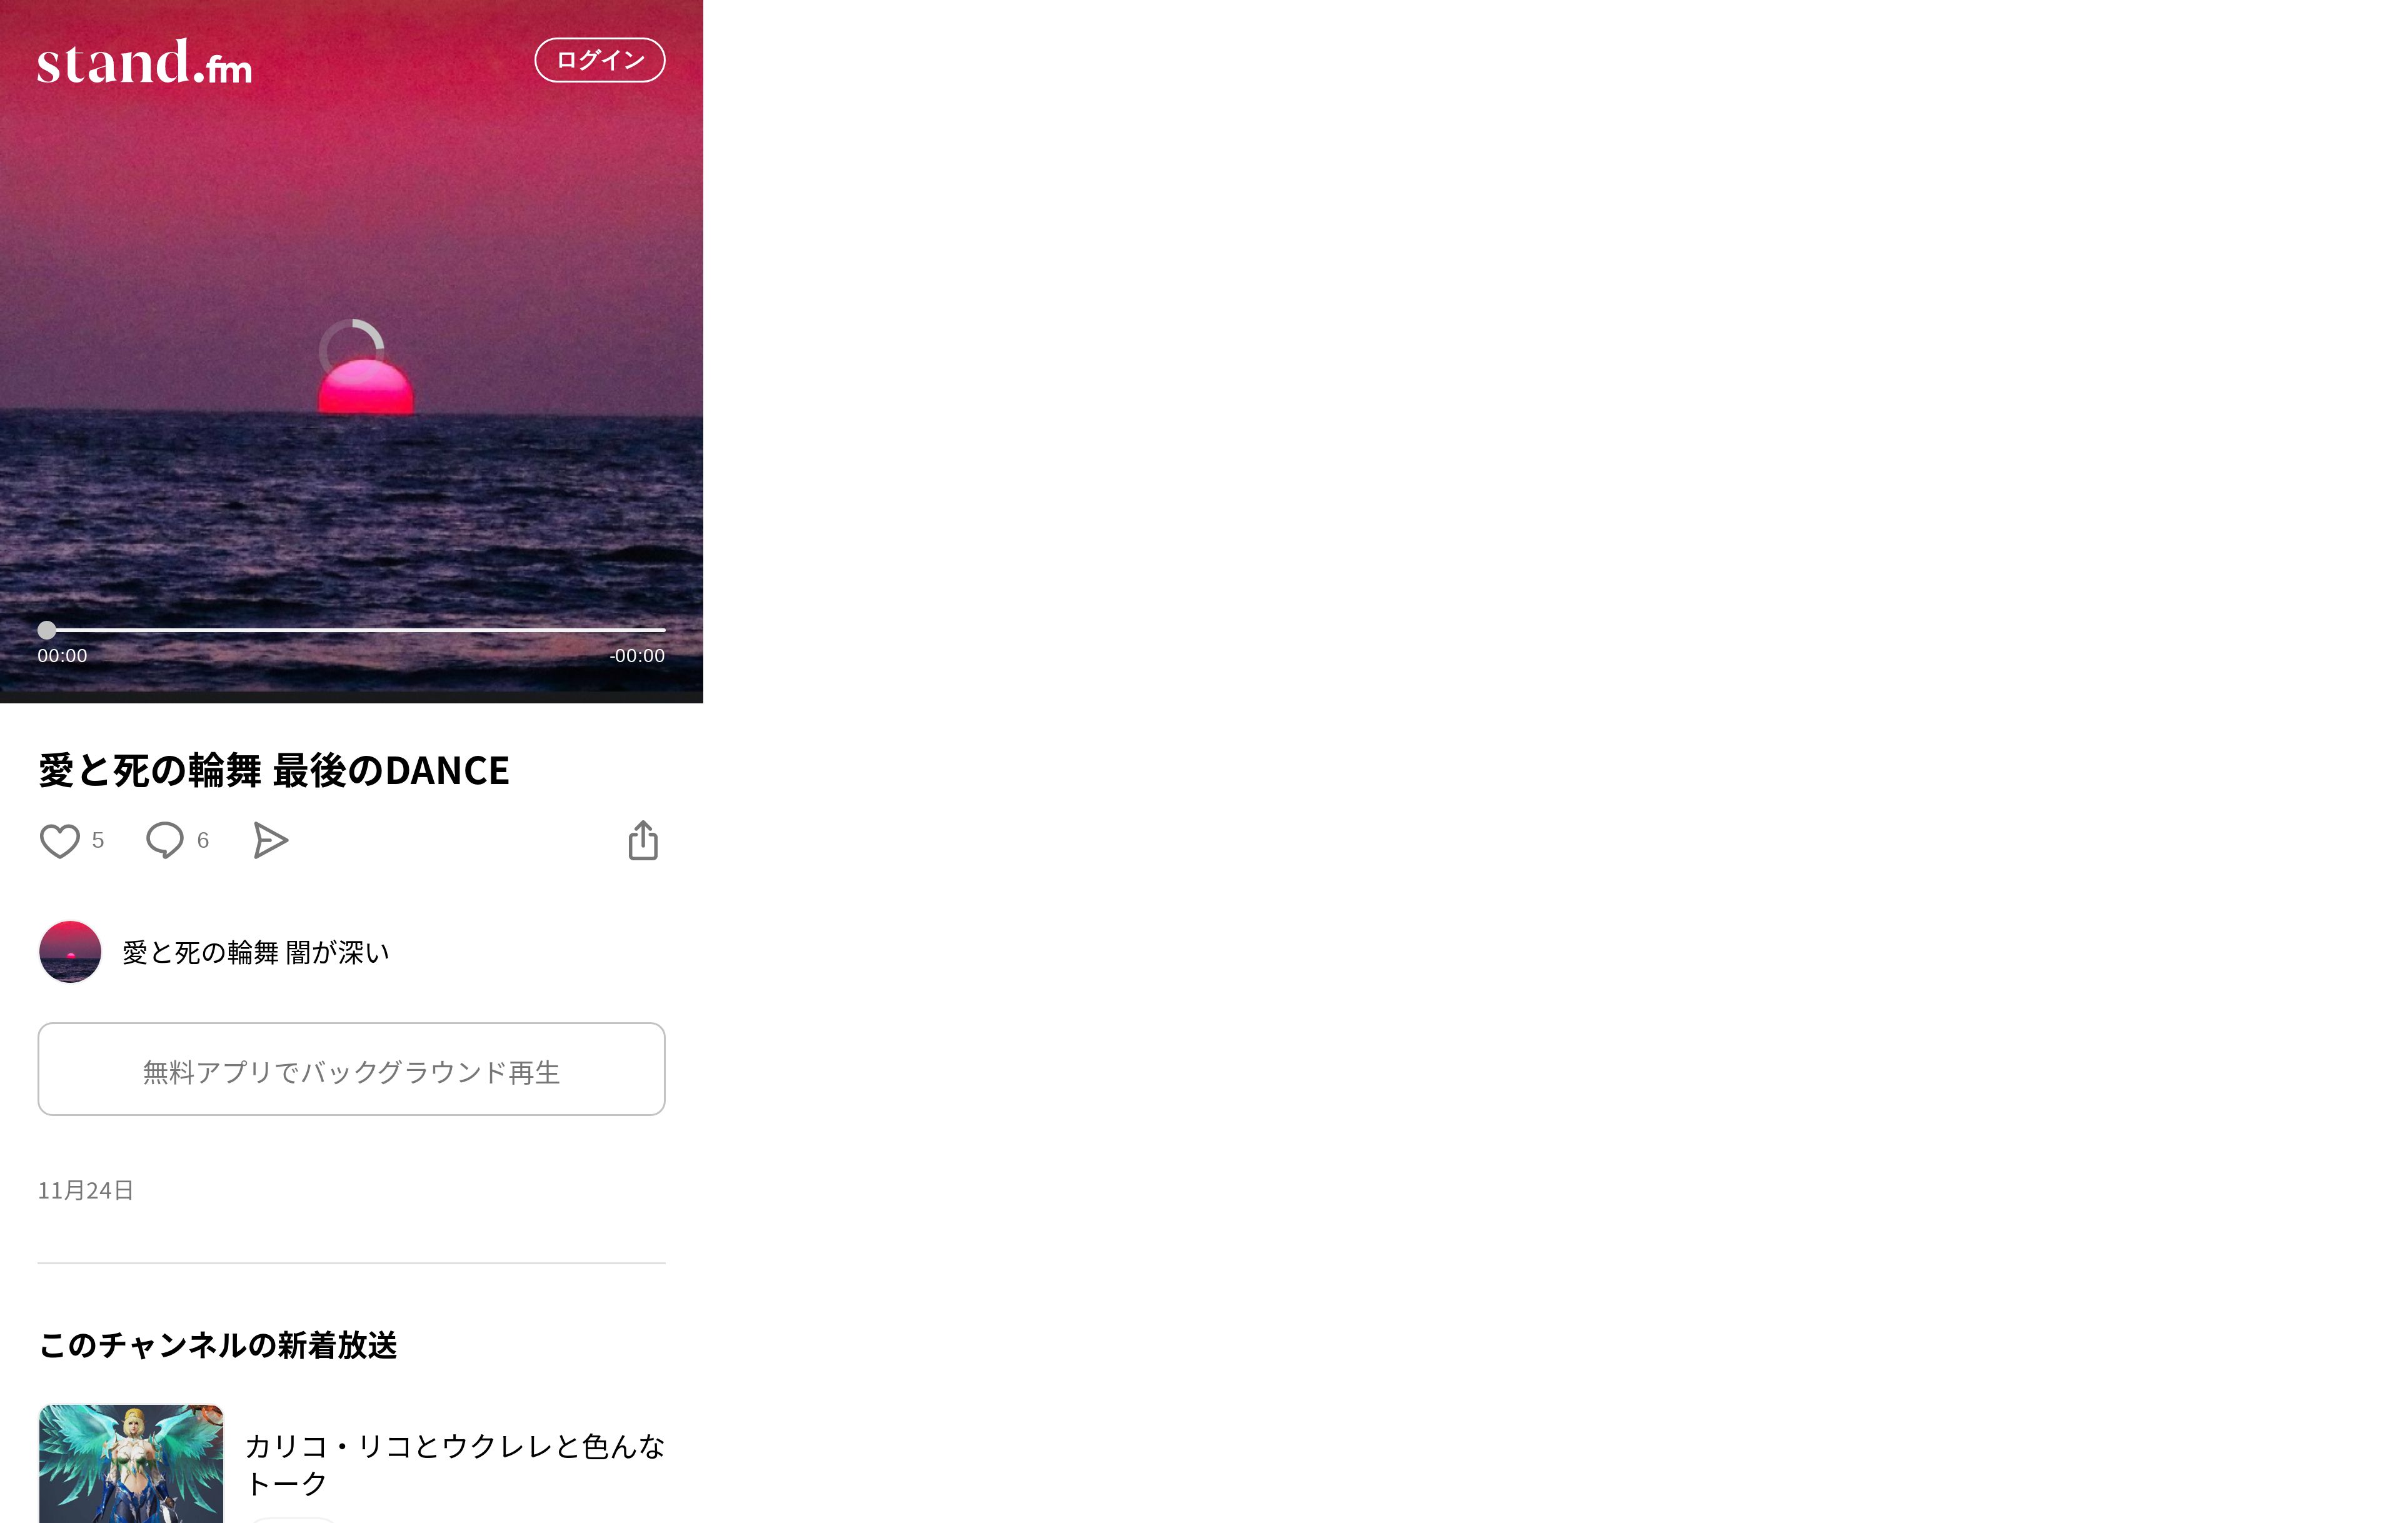Click 無料アプリでバックグラウンド再生 button

[352, 1069]
